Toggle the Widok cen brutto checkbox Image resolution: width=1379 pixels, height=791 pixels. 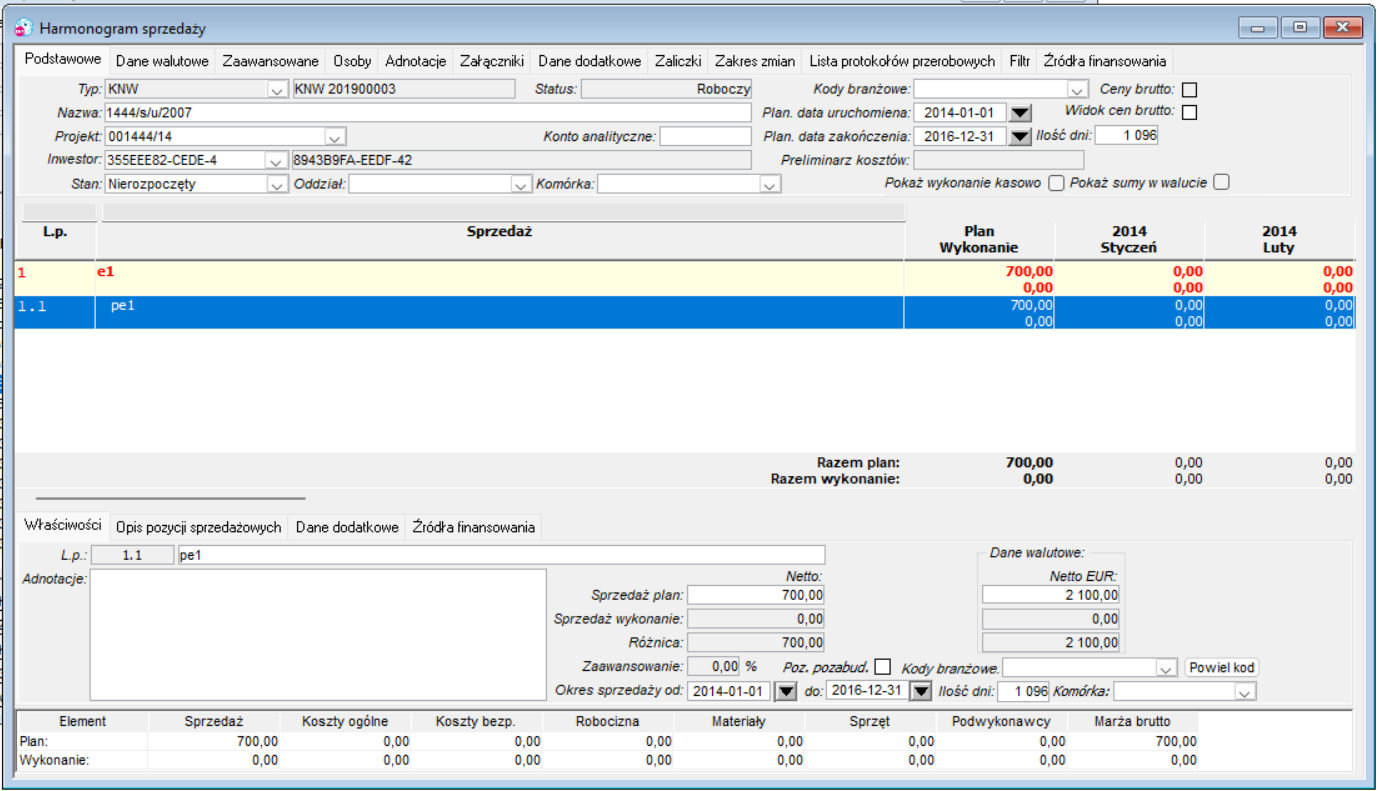pyautogui.click(x=1189, y=112)
